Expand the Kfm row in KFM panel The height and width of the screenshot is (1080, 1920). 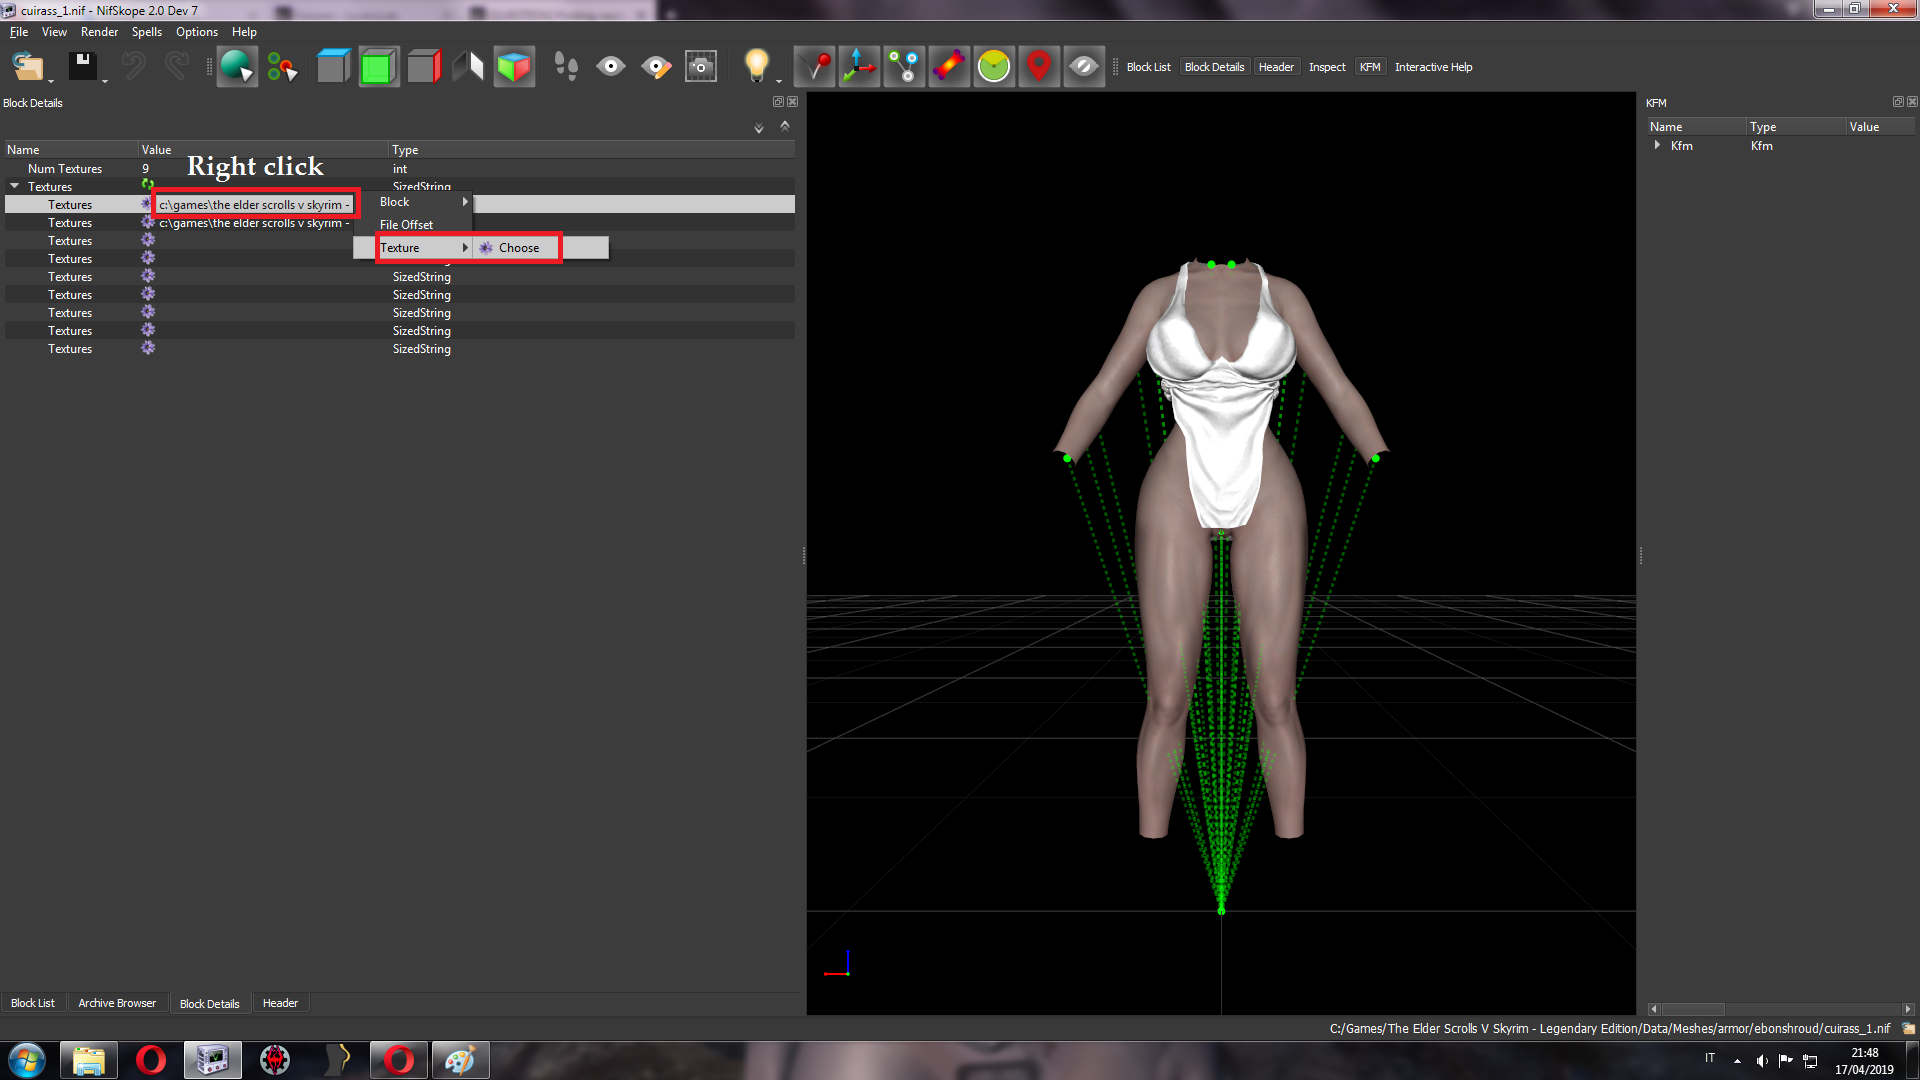pyautogui.click(x=1657, y=145)
